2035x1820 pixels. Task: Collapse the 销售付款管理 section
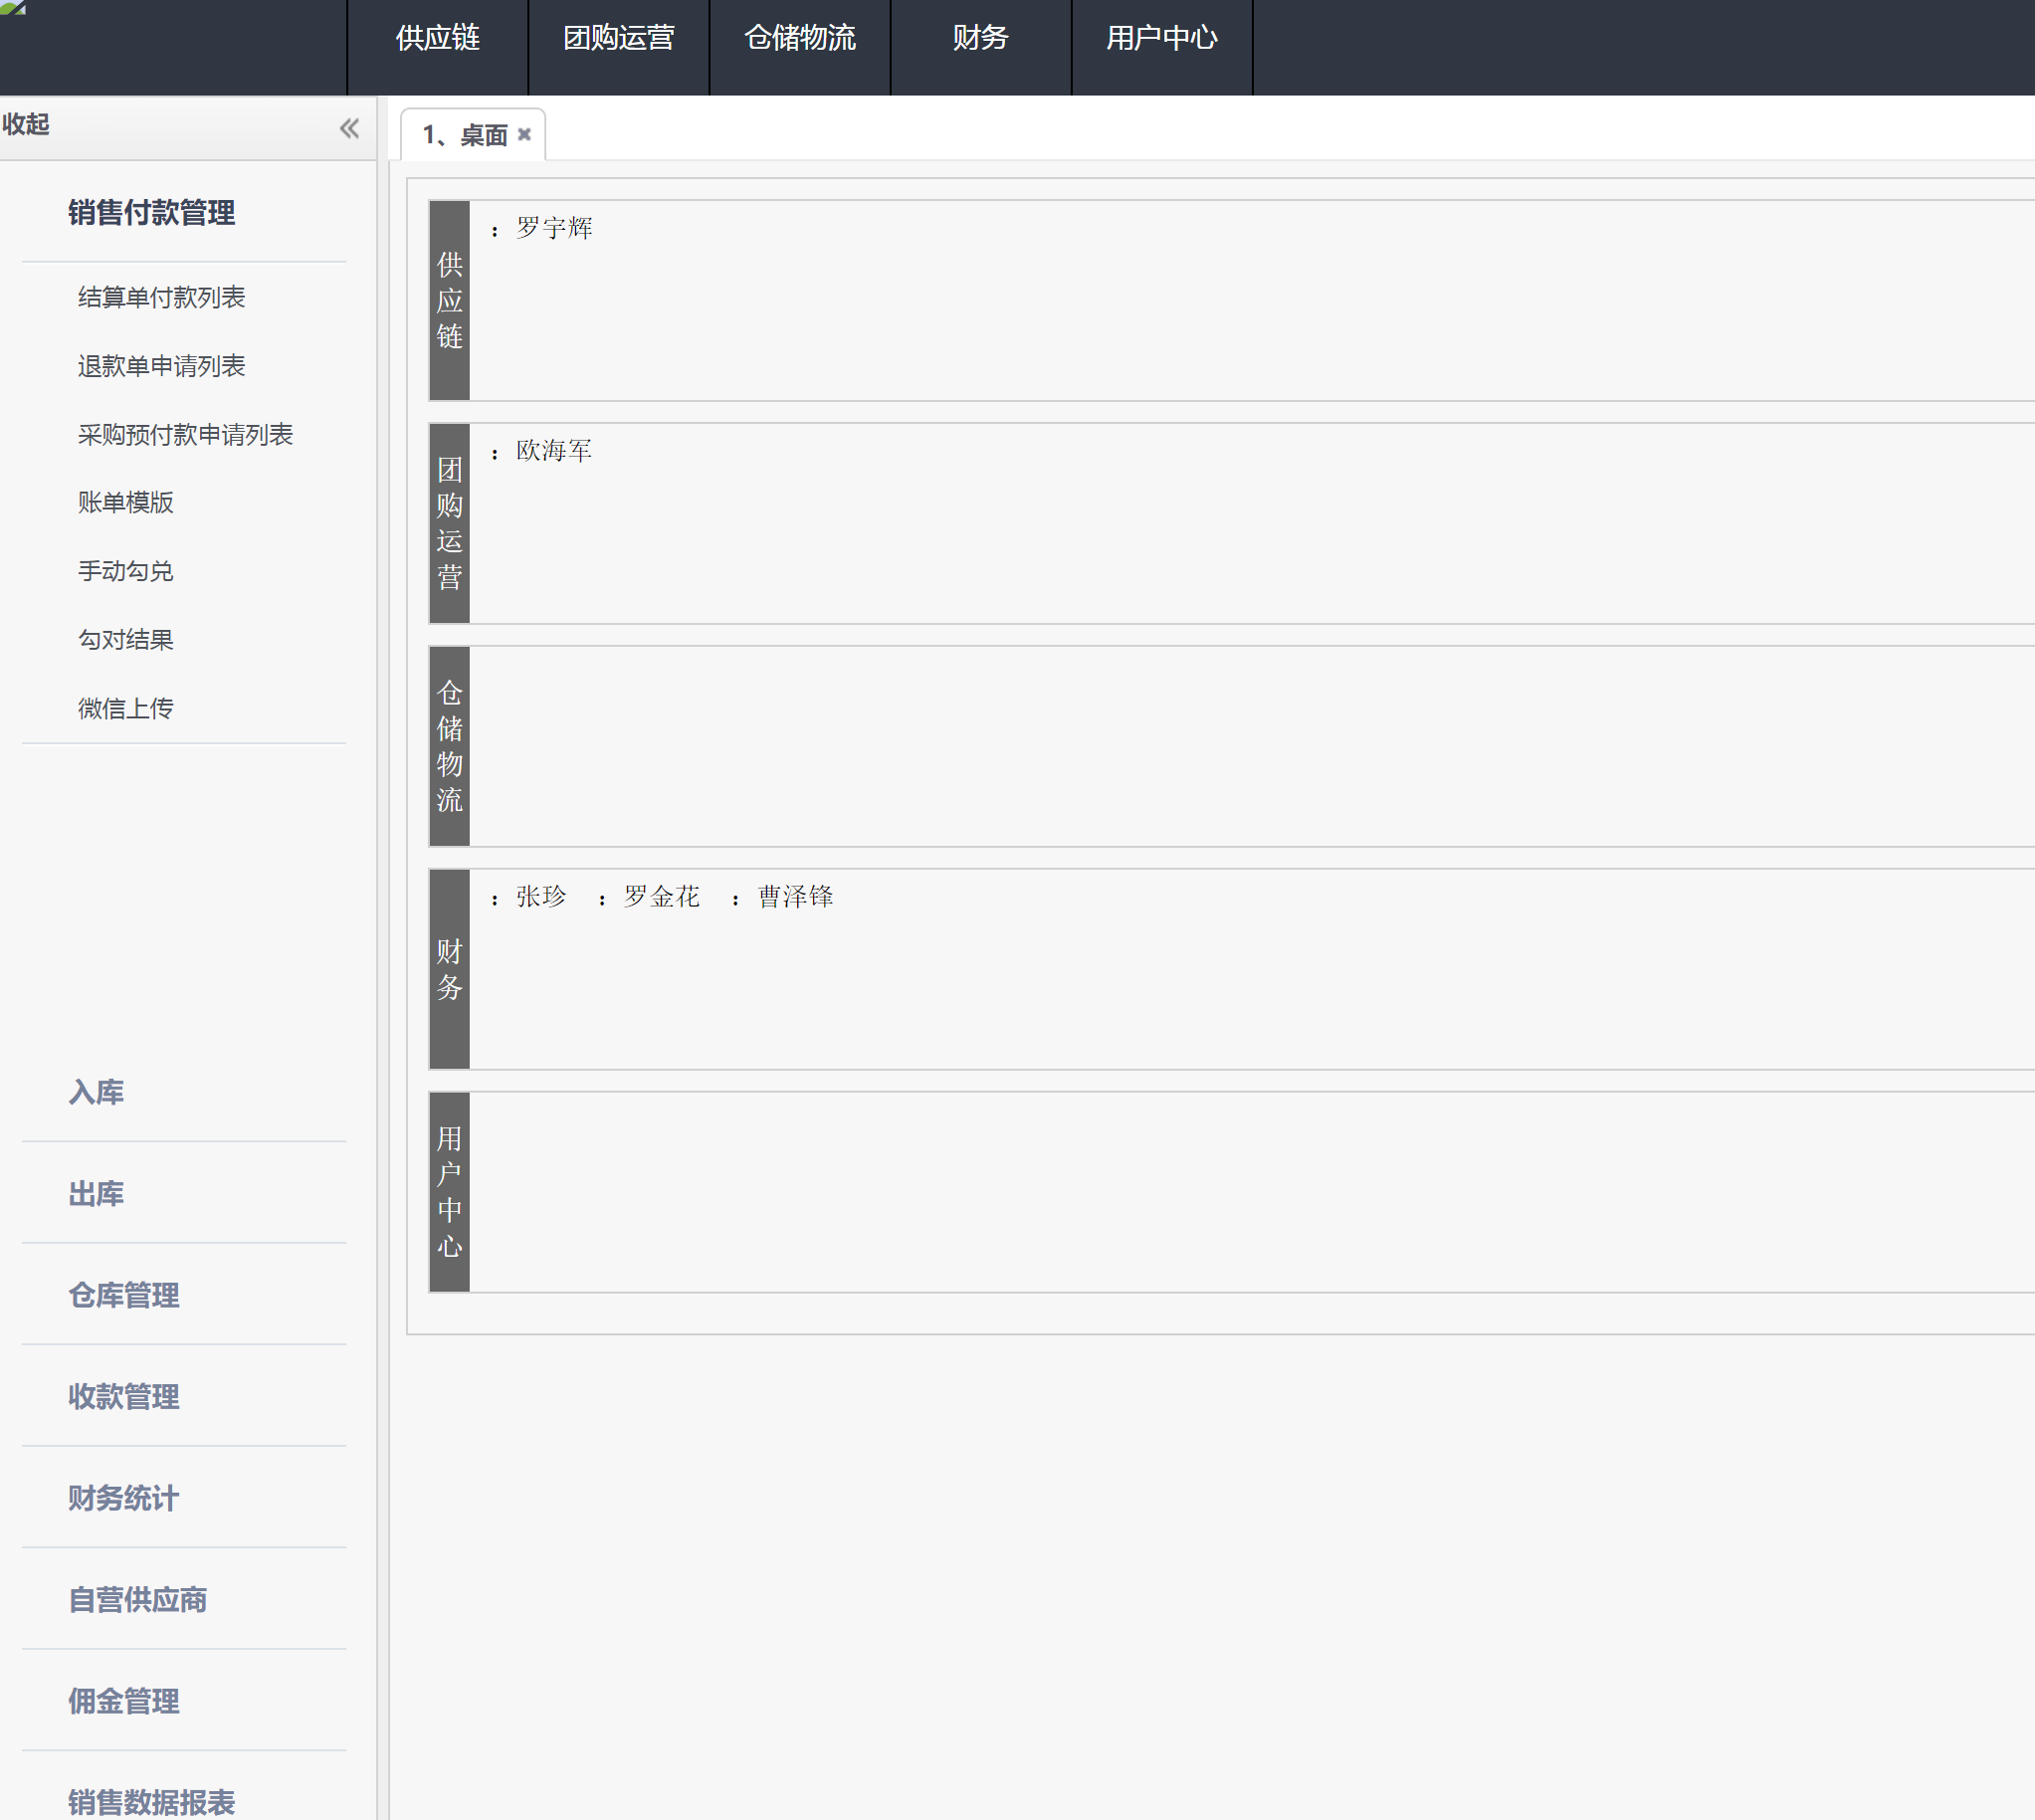(152, 212)
